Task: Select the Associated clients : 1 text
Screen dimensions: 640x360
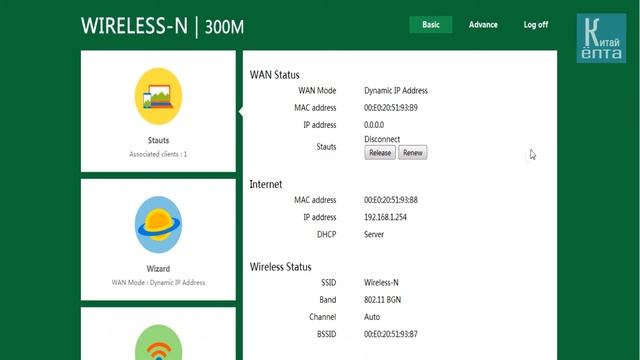Action: click(158, 154)
